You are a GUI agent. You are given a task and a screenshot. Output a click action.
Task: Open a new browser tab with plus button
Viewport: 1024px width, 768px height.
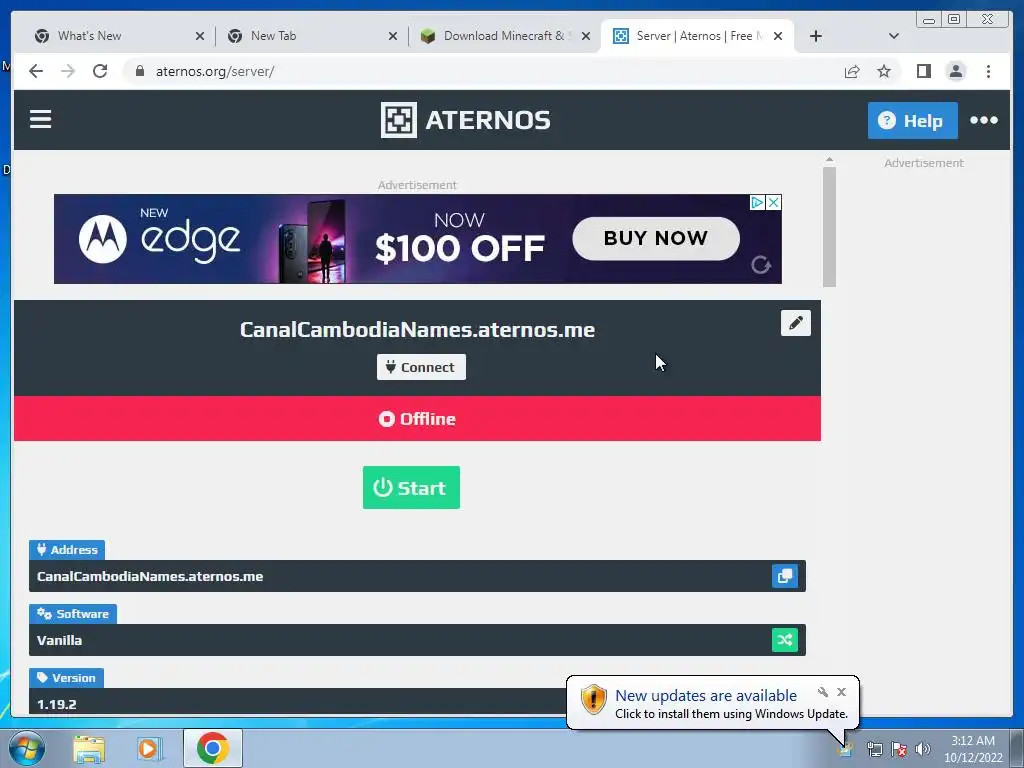[x=816, y=36]
